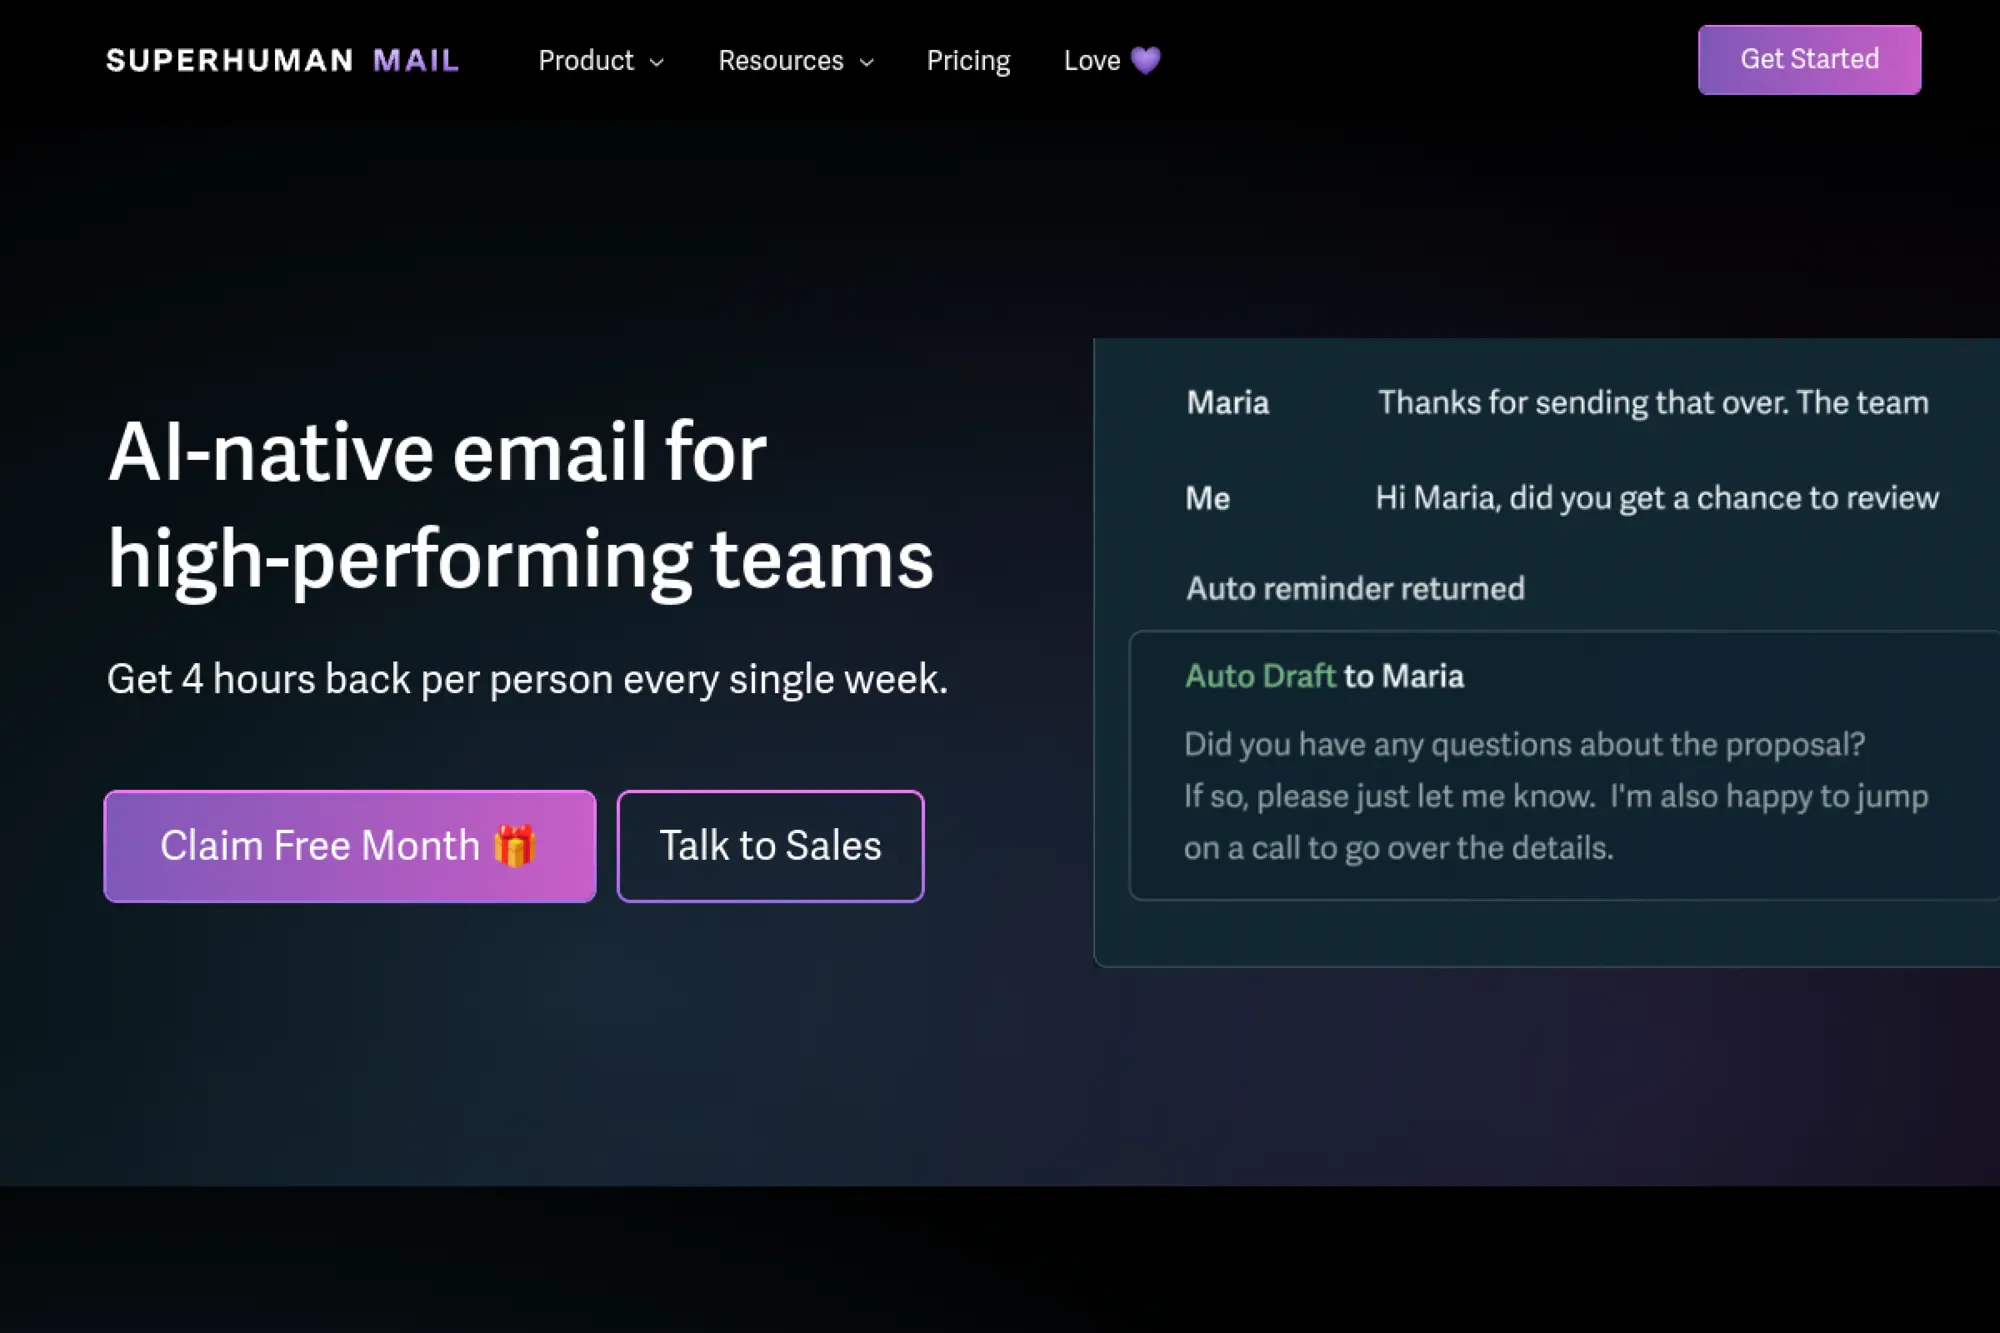Expand the Resources dropdown chevron
This screenshot has height=1333, width=2000.
(x=867, y=62)
